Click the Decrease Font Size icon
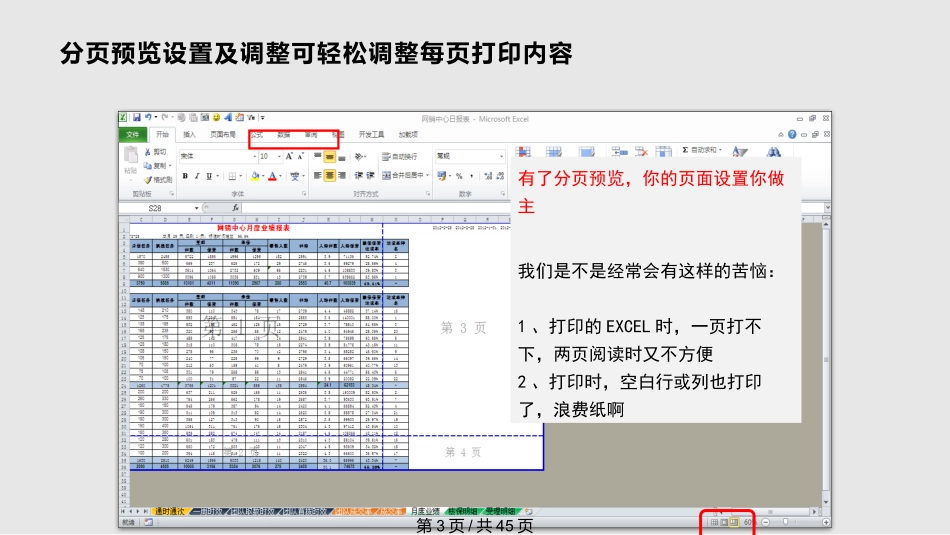This screenshot has height=535, width=950. (301, 156)
